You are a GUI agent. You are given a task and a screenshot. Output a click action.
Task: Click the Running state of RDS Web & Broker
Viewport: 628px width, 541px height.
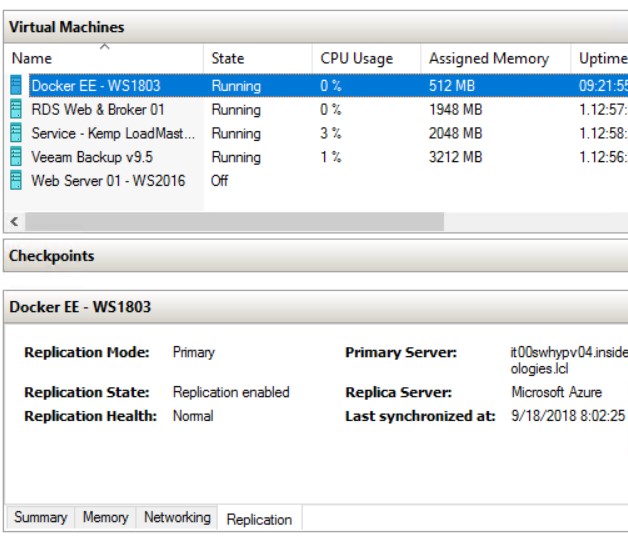pyautogui.click(x=236, y=110)
